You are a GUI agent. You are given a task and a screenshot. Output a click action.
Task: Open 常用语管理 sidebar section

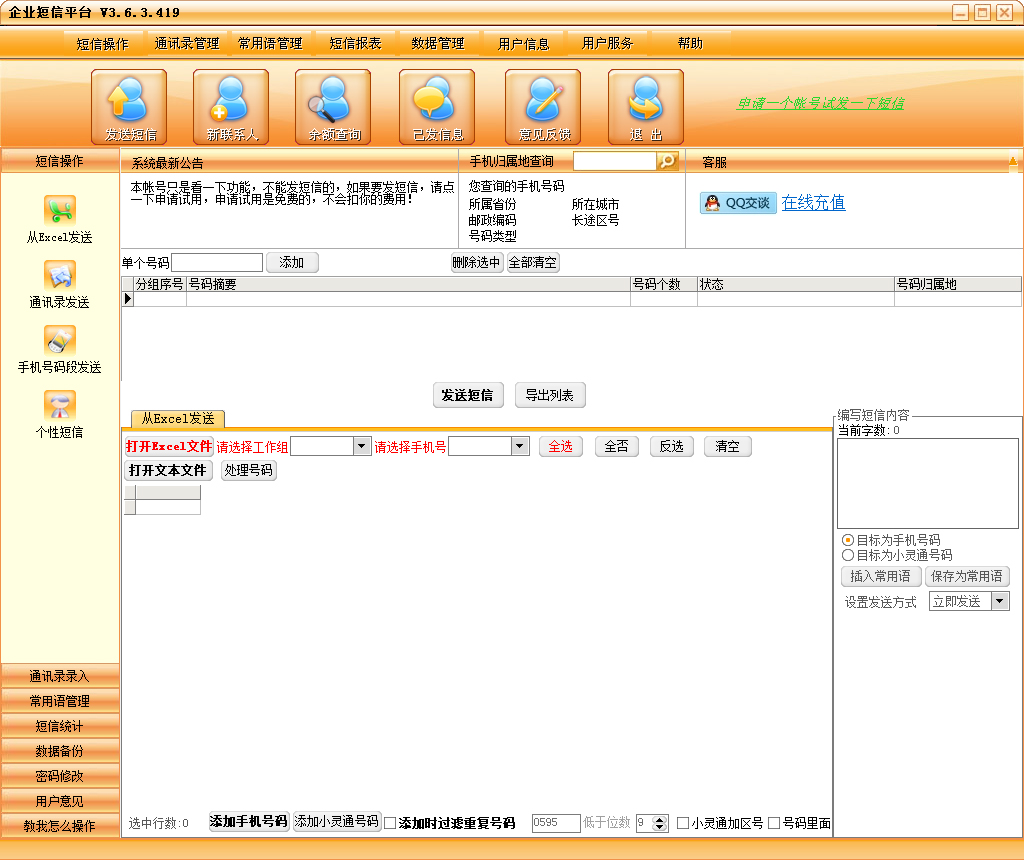coord(60,701)
